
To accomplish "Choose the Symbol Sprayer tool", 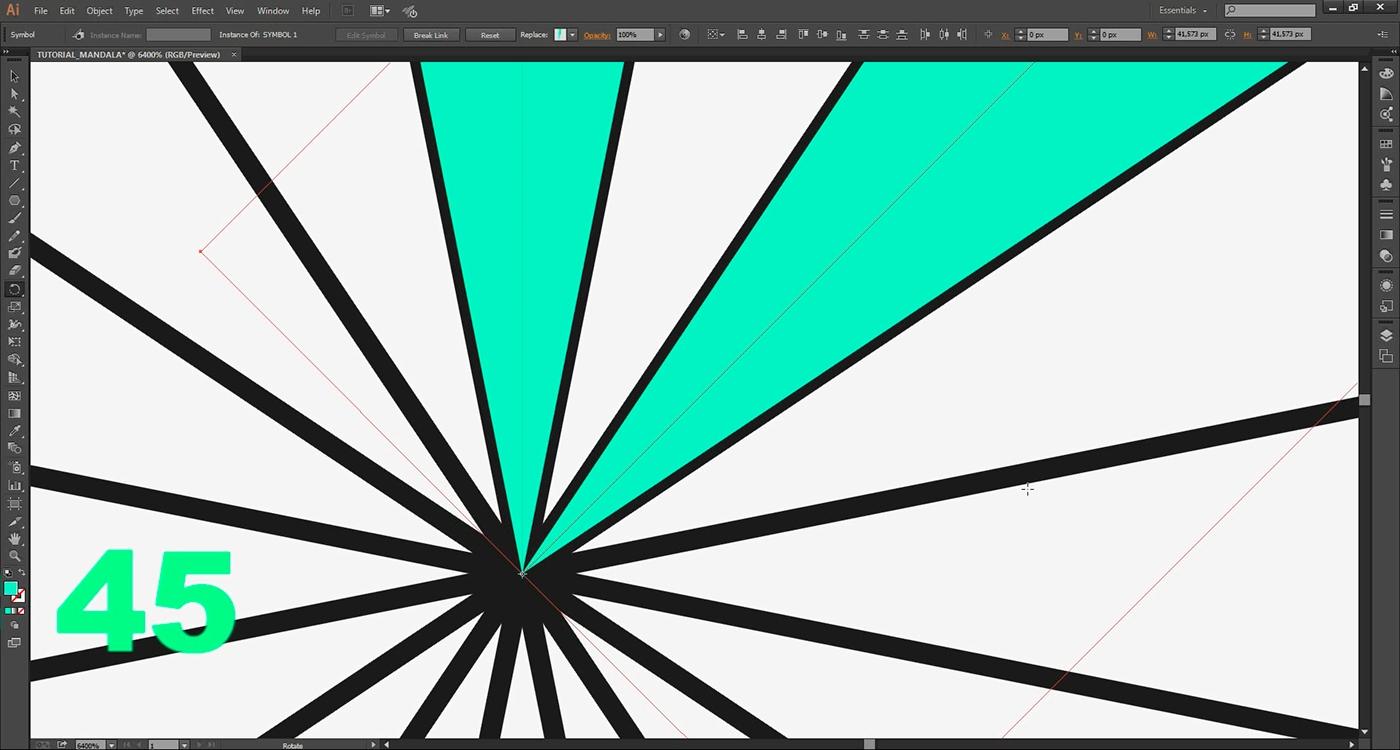I will pos(14,467).
